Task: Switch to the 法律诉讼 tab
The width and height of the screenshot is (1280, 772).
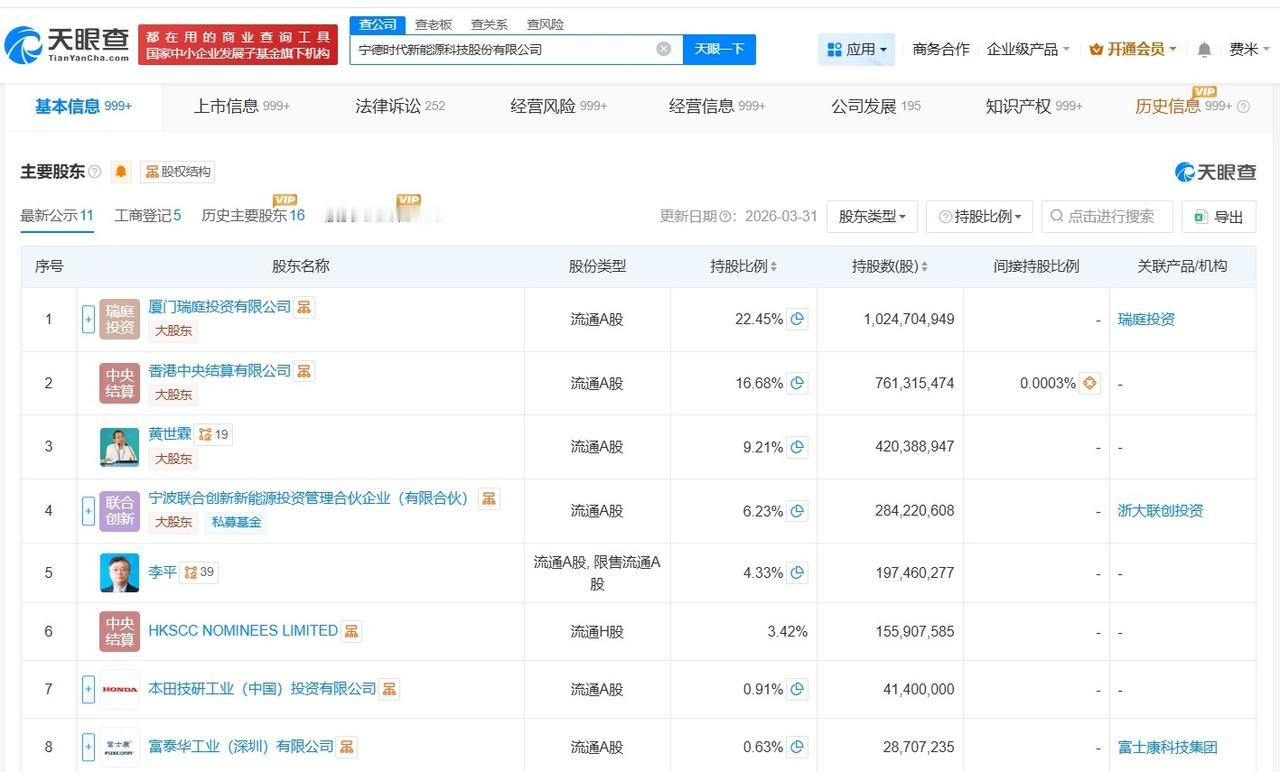Action: [x=399, y=106]
